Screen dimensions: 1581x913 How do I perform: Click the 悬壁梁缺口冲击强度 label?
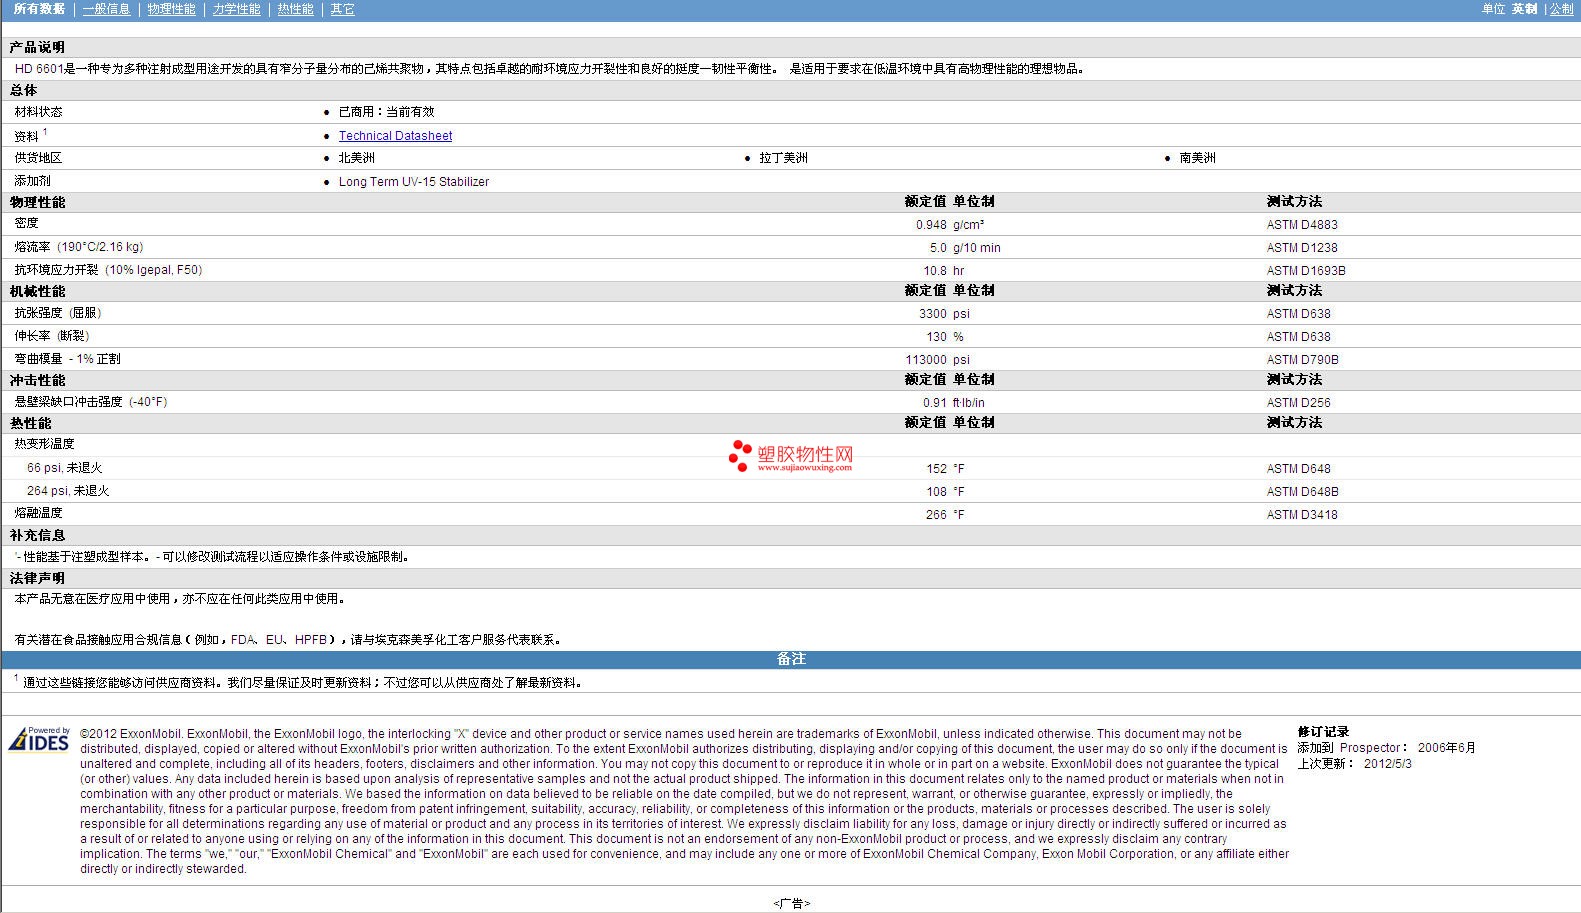point(91,402)
